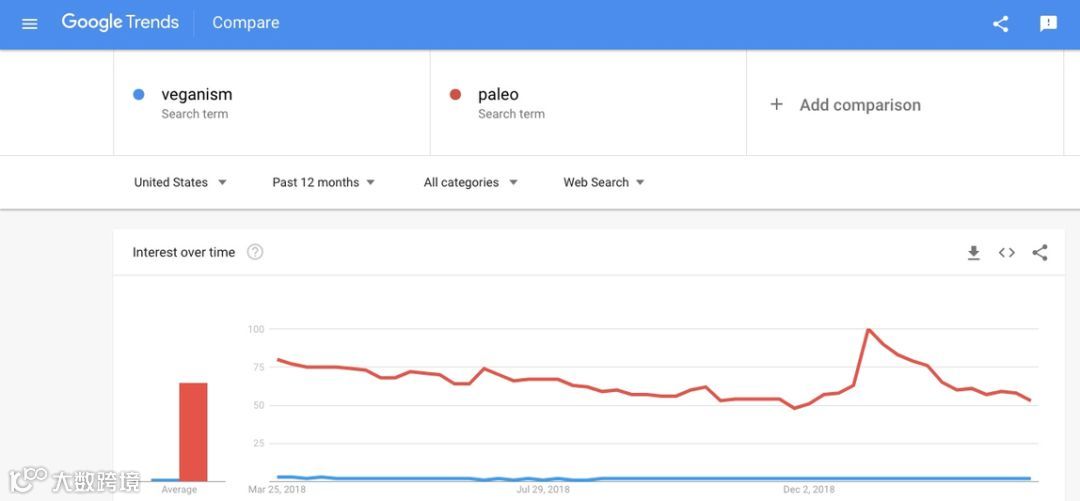The width and height of the screenshot is (1080, 501).
Task: Edit the paleo search term
Action: coord(498,95)
